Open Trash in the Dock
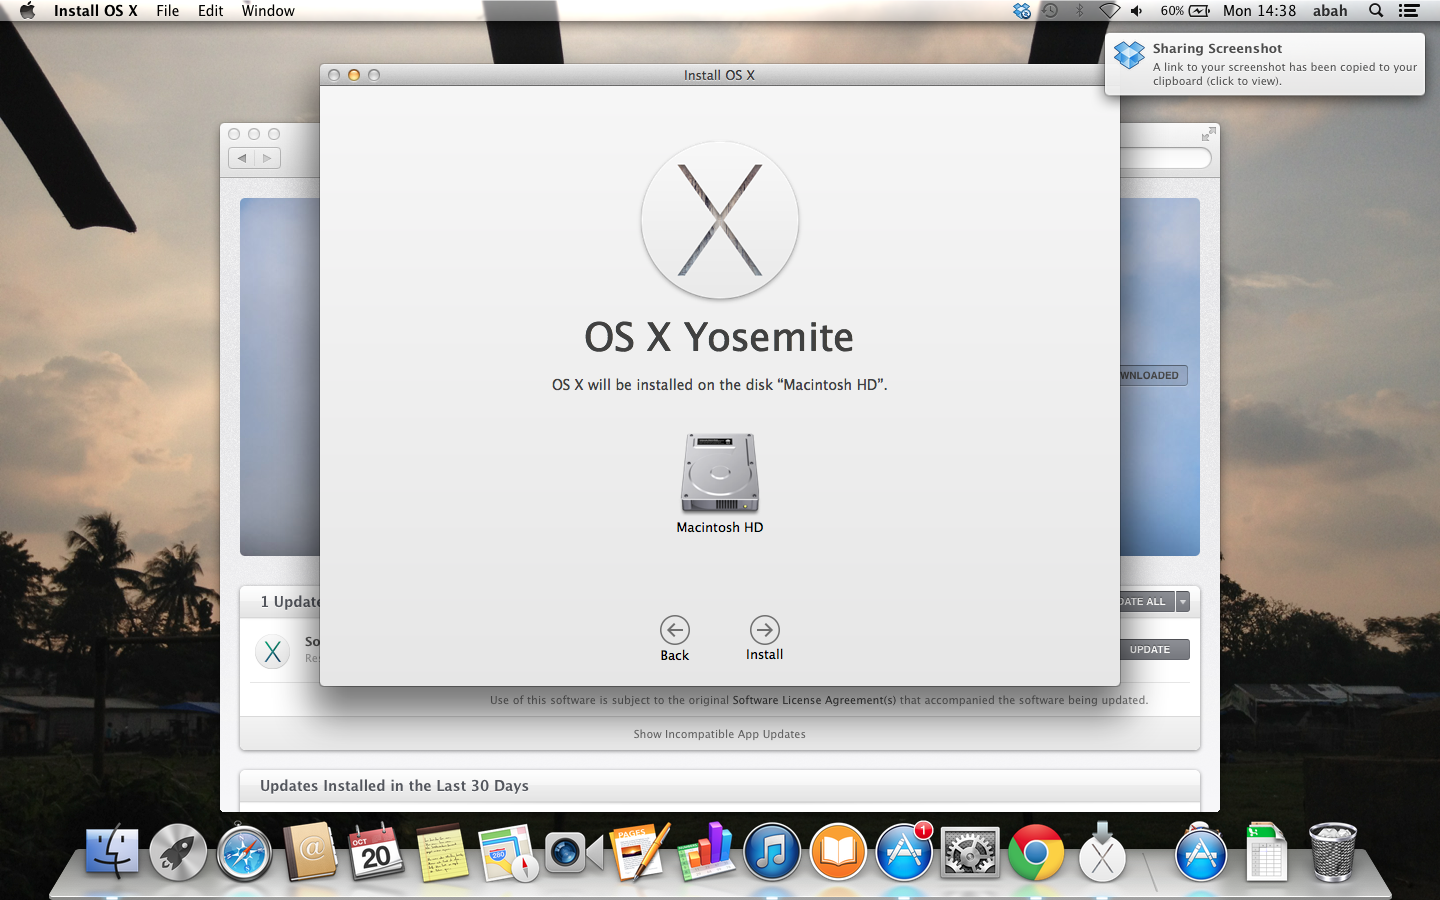The image size is (1440, 900). [x=1332, y=853]
